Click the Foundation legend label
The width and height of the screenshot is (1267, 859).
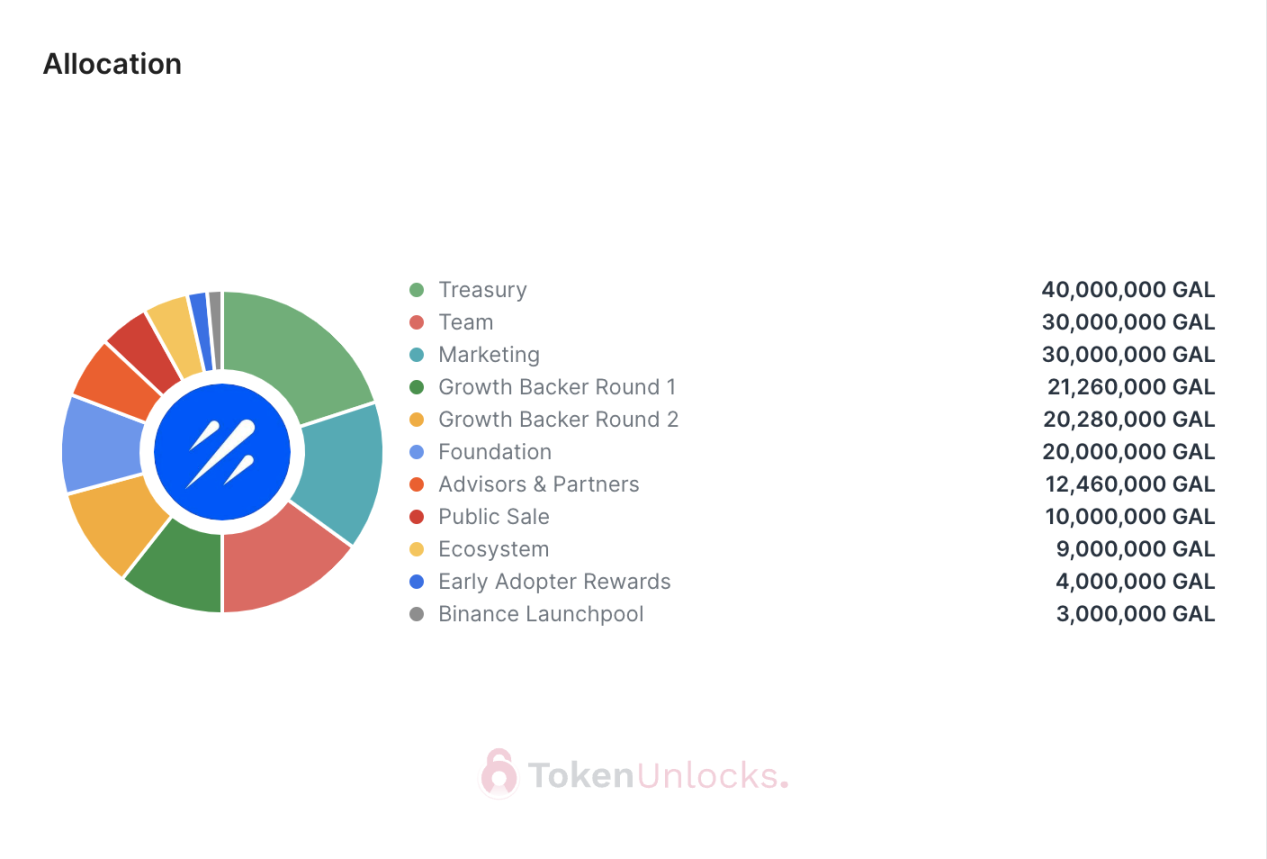tap(495, 452)
